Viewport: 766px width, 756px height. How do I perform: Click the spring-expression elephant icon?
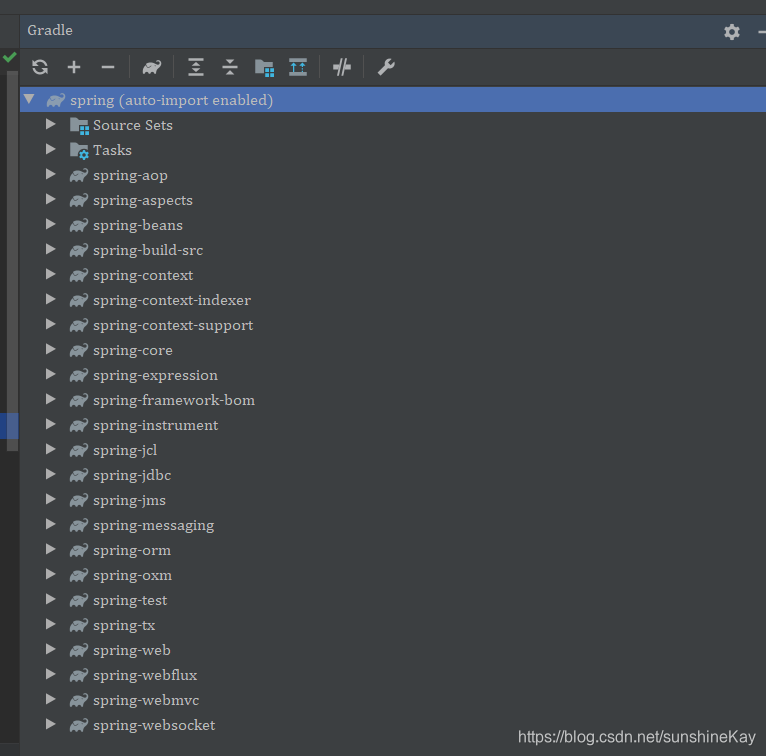click(x=79, y=376)
